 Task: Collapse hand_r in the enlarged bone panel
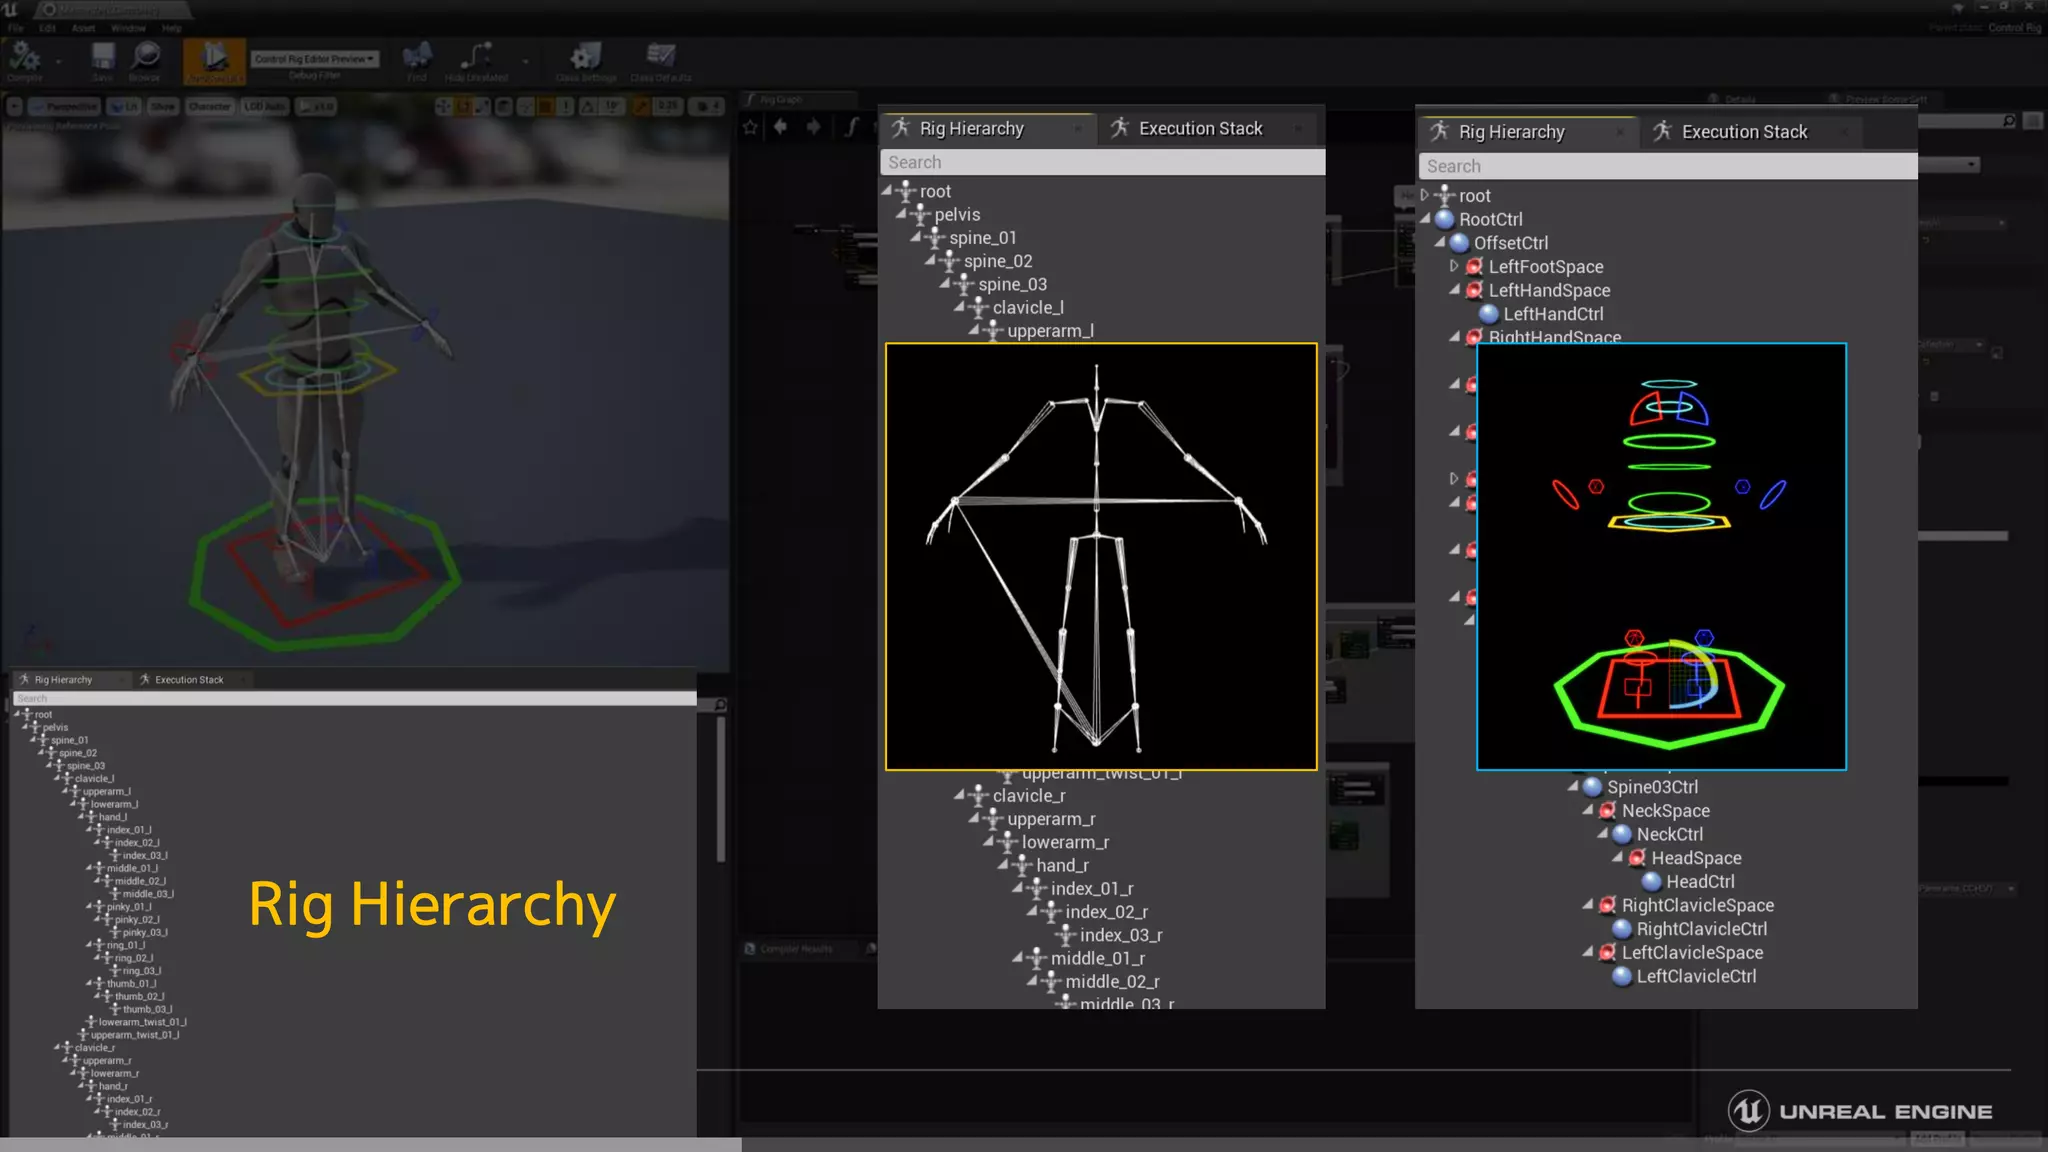click(x=1003, y=865)
